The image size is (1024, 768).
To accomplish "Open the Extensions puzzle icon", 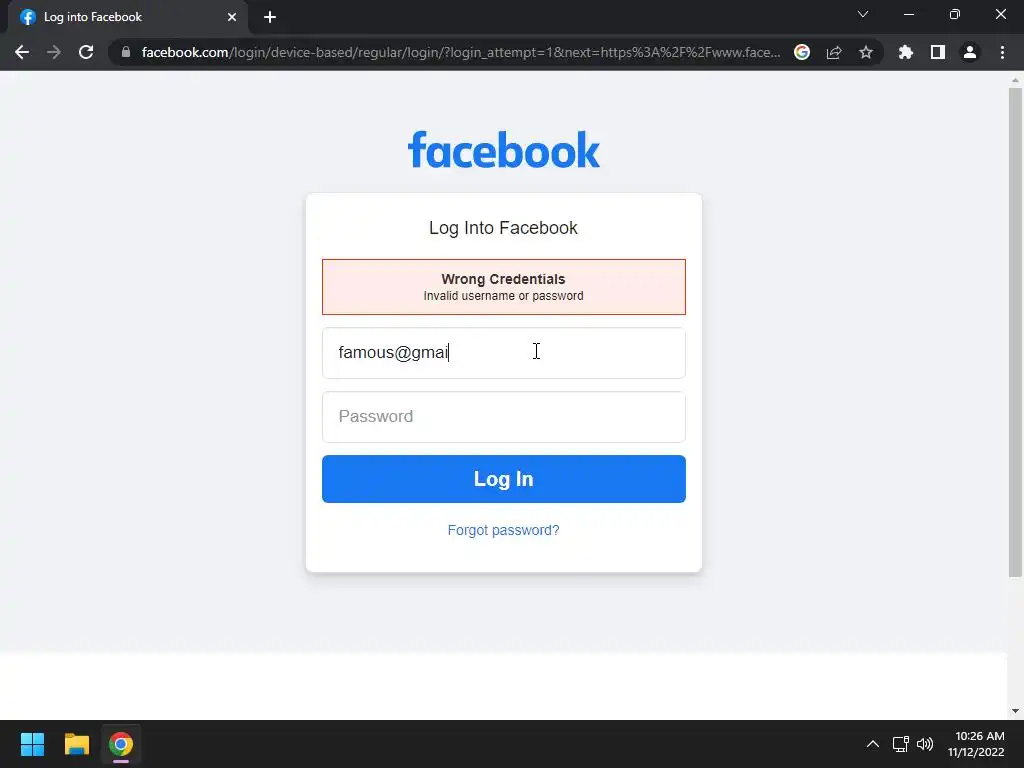I will 906,52.
